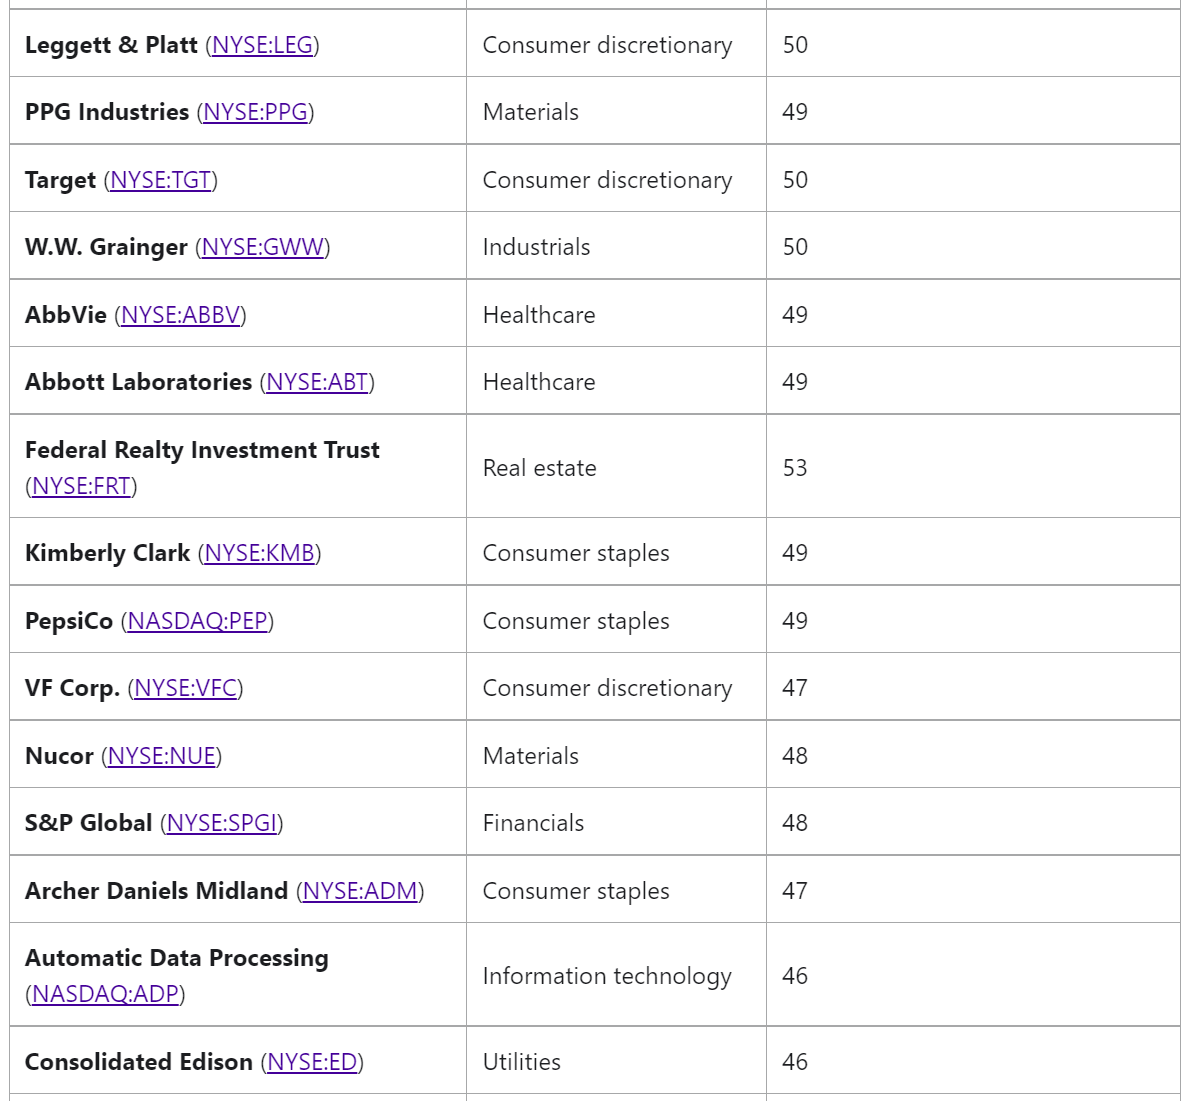This screenshot has width=1190, height=1101.
Task: Click the NYSE:KMB Kimberly Clark link
Action: 260,553
